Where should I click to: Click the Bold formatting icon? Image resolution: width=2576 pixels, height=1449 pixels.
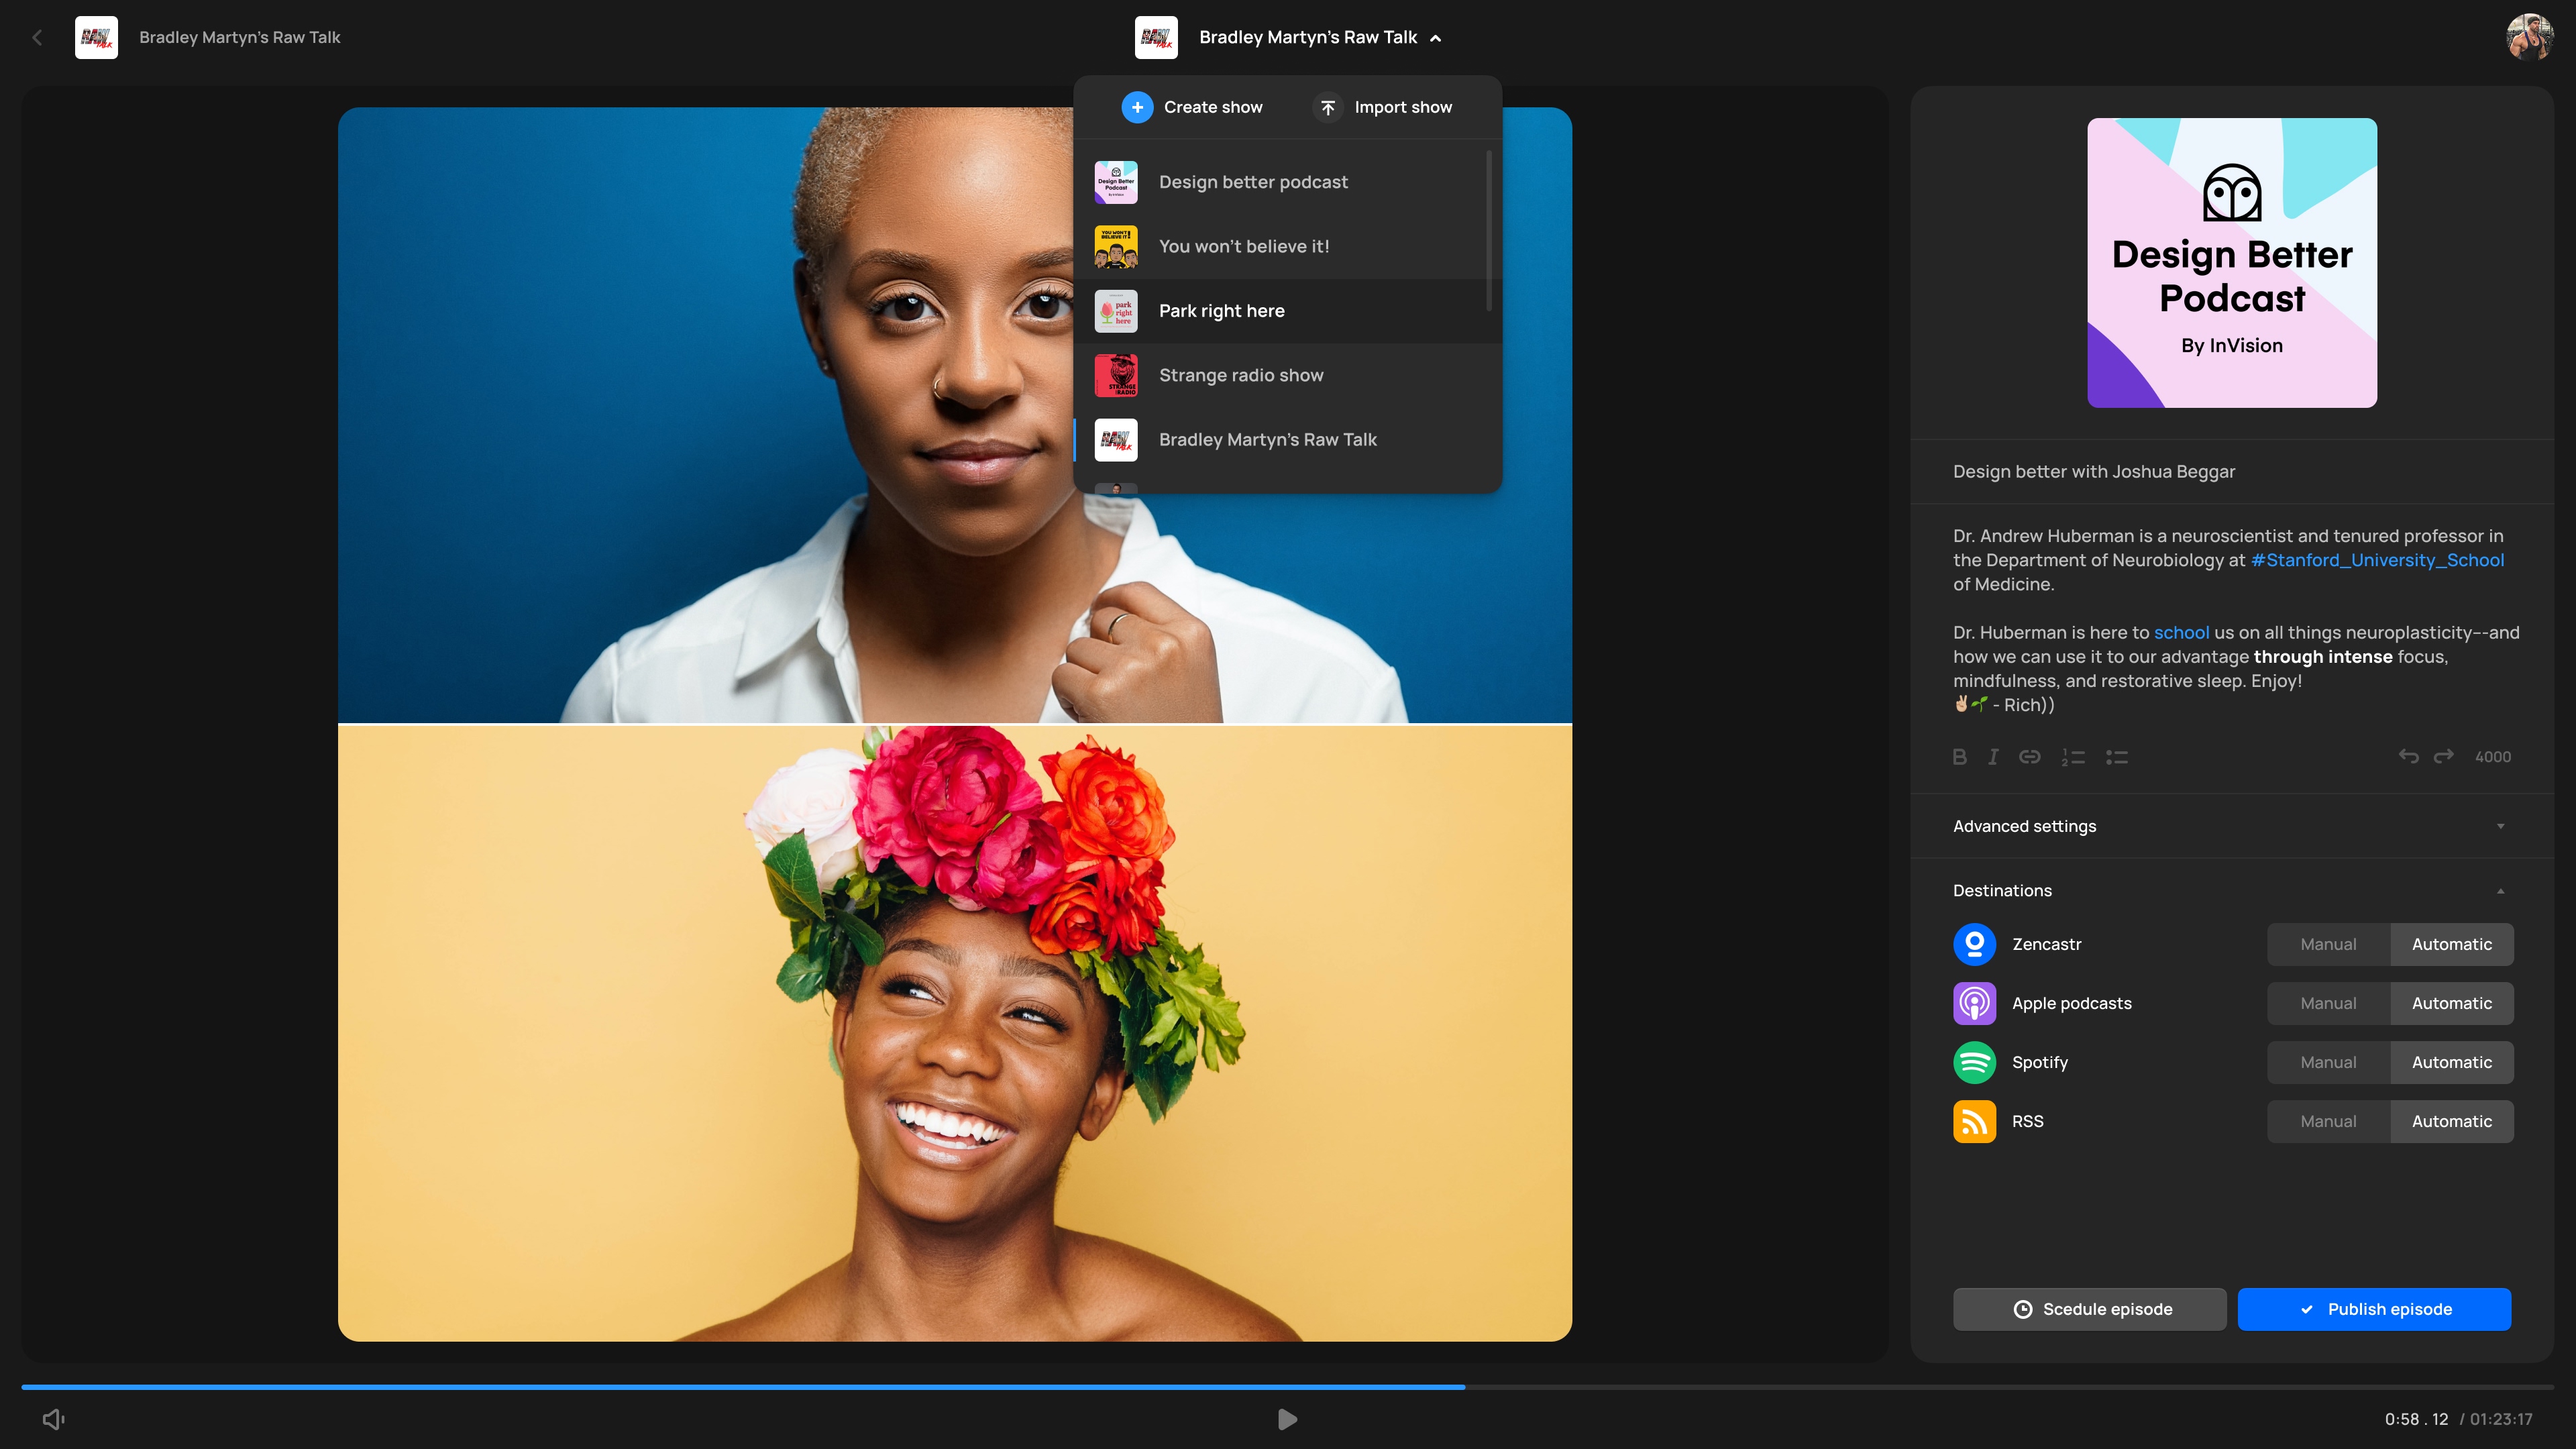1959,757
